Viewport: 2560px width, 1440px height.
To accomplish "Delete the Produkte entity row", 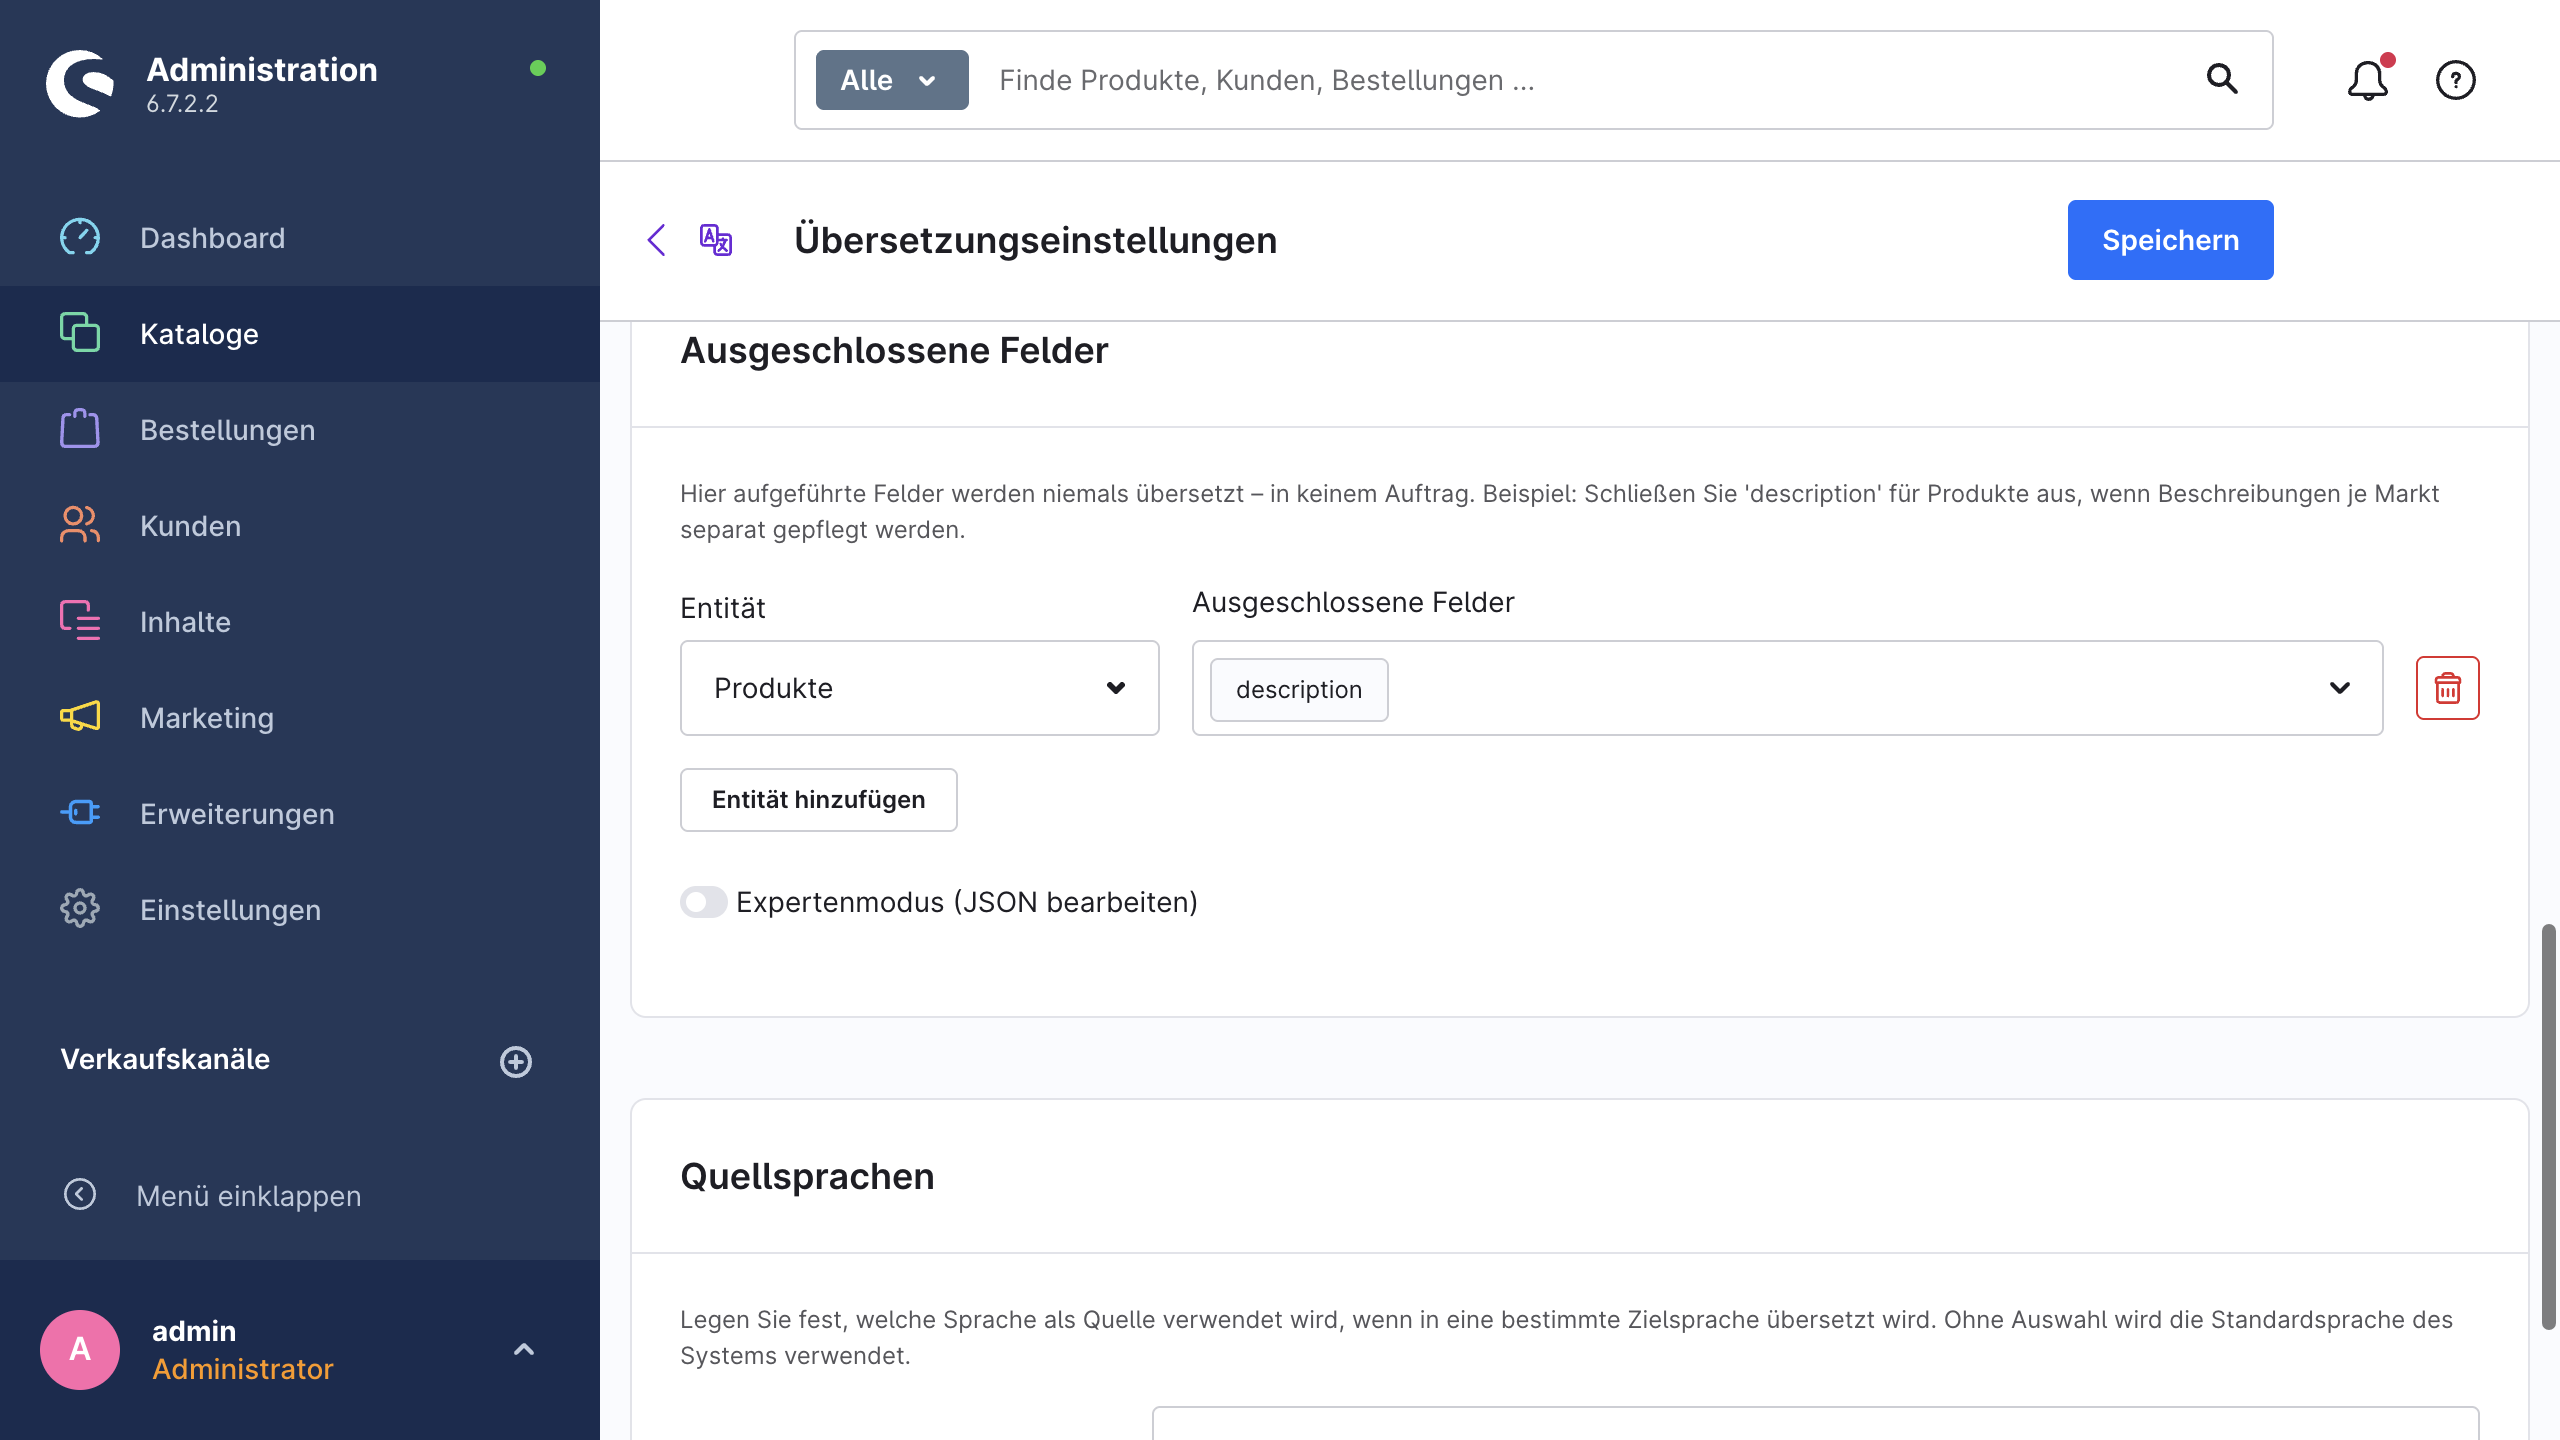I will click(2448, 688).
